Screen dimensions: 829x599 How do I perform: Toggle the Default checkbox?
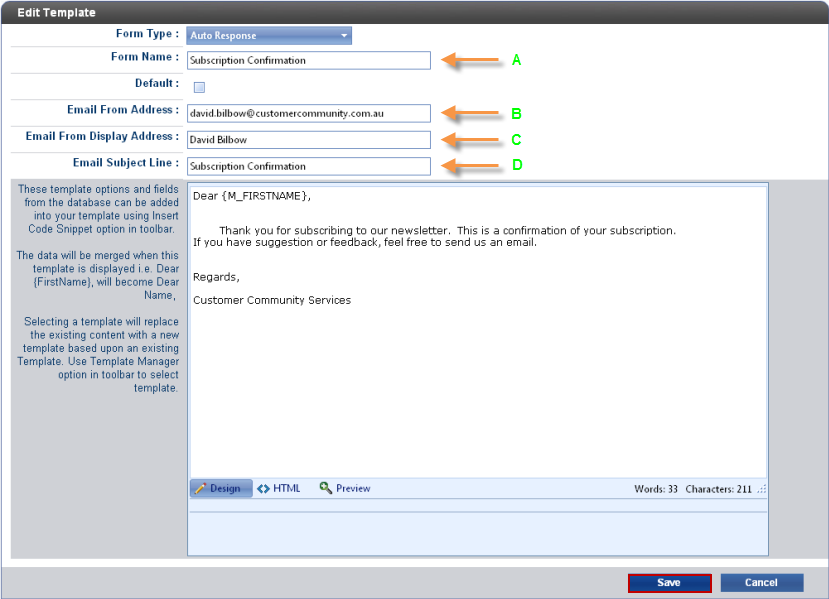[199, 87]
